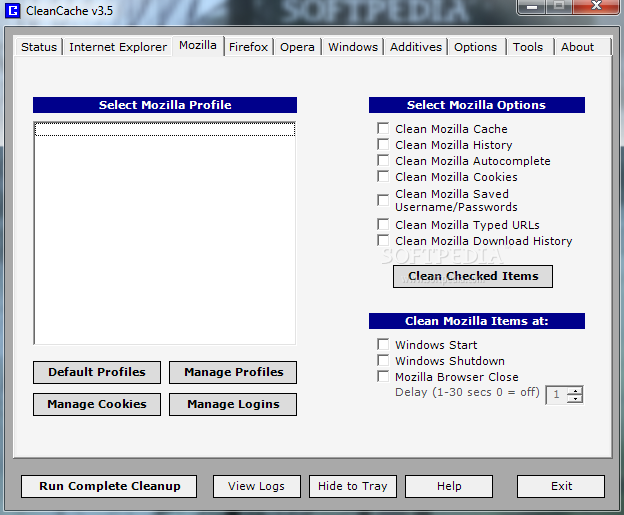Viewport: 624px width, 515px height.
Task: Click the Default Profiles button
Action: [x=97, y=372]
